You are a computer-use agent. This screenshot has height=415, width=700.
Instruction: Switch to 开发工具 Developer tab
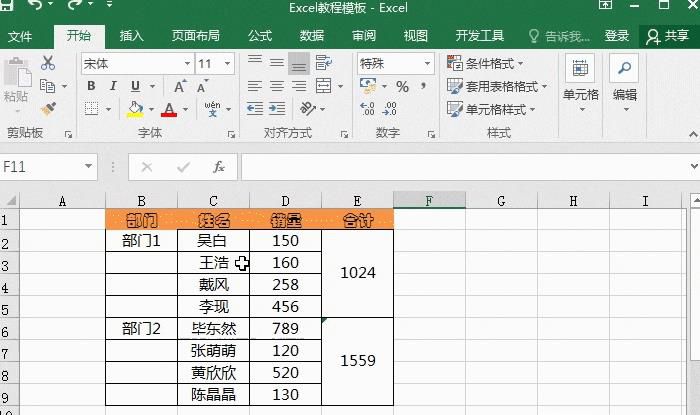tap(480, 36)
